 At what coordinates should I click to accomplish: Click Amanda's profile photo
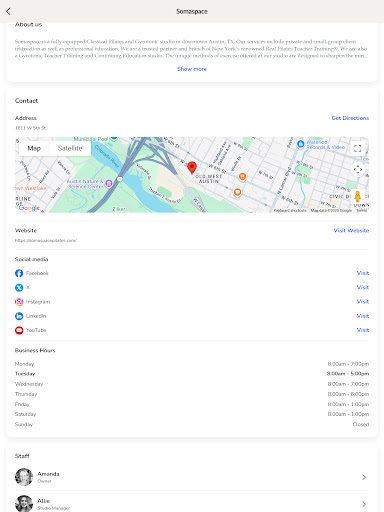(24, 477)
